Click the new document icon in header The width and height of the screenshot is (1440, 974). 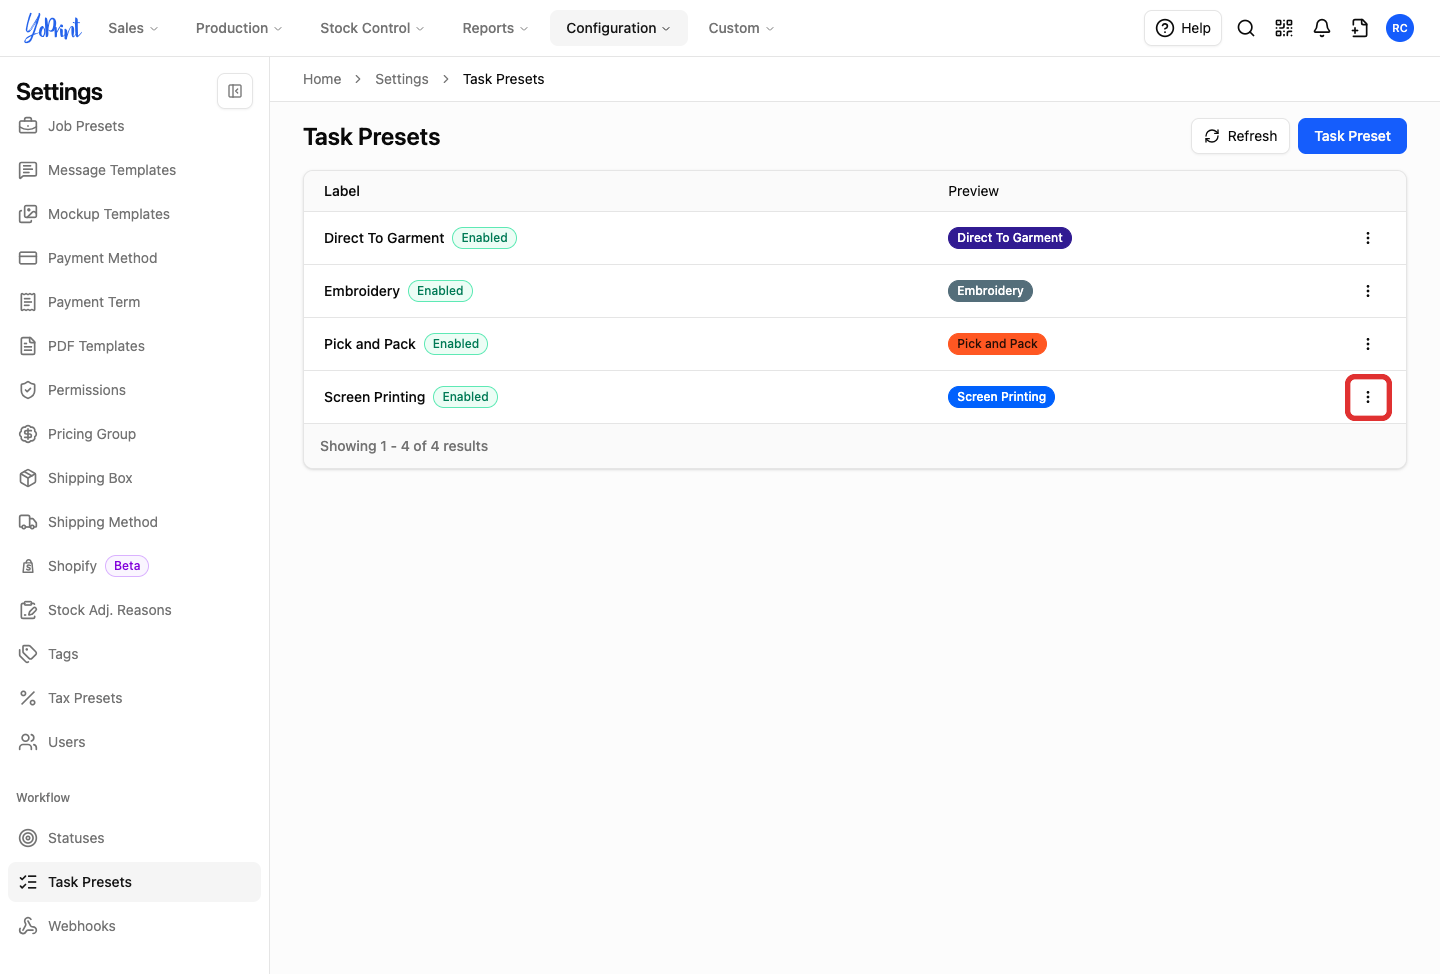[1360, 28]
